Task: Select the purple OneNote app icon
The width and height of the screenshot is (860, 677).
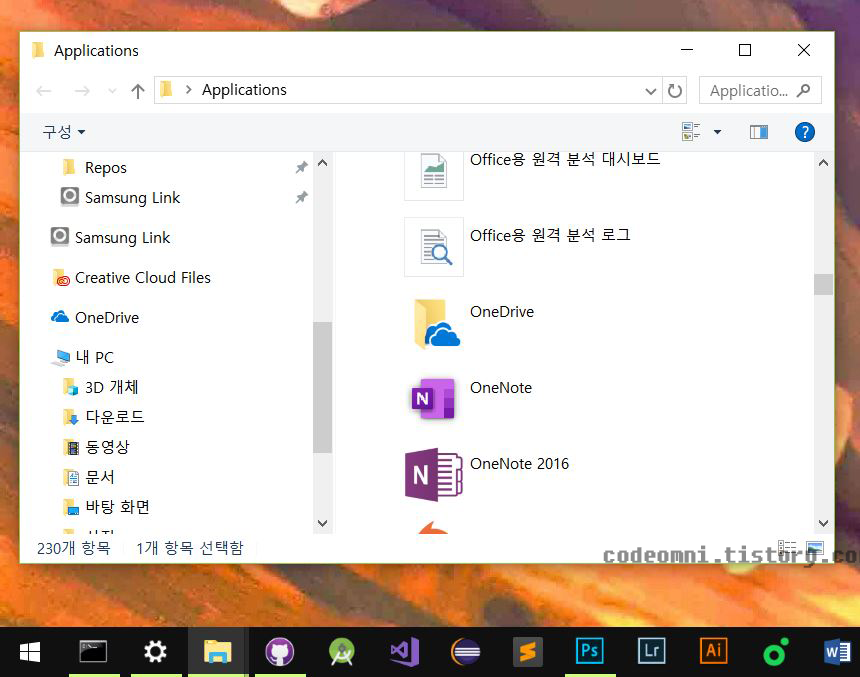Action: 433,399
